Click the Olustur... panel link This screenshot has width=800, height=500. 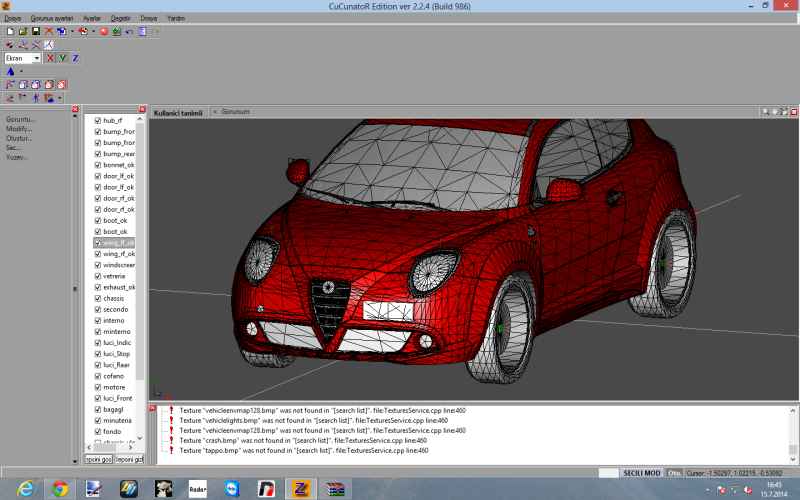click(x=20, y=138)
